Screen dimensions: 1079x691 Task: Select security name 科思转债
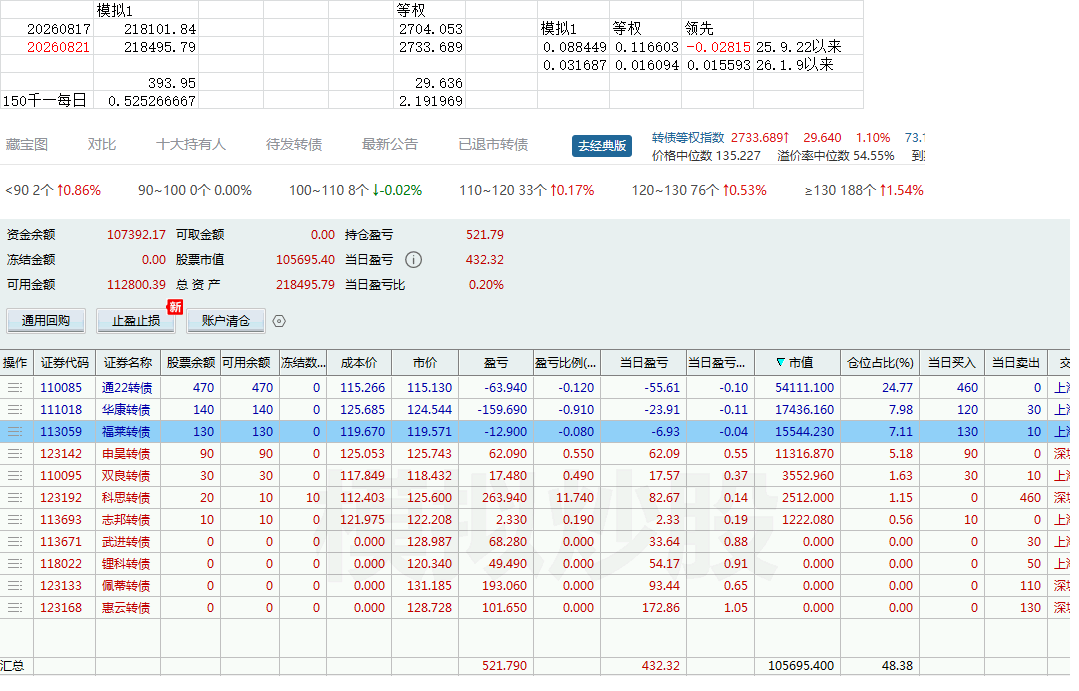tap(126, 498)
